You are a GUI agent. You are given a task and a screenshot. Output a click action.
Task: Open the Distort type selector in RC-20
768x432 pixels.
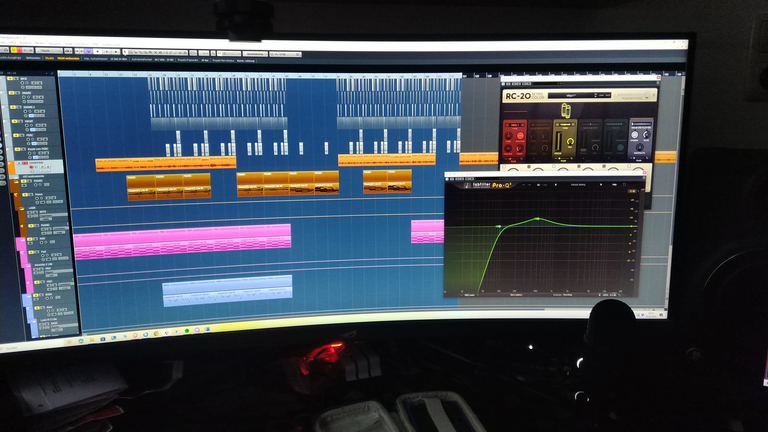click(565, 124)
